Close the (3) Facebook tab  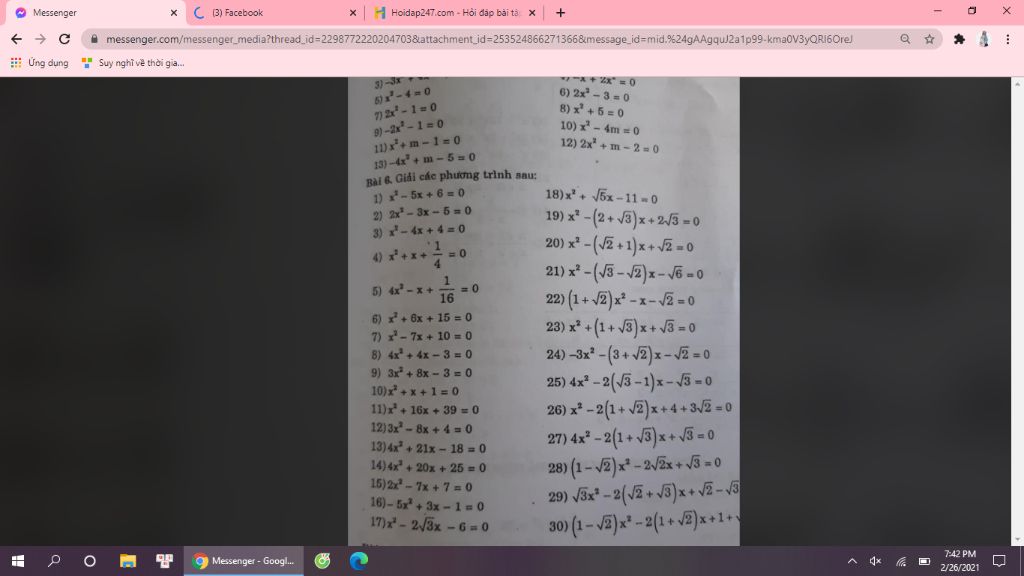(x=353, y=12)
